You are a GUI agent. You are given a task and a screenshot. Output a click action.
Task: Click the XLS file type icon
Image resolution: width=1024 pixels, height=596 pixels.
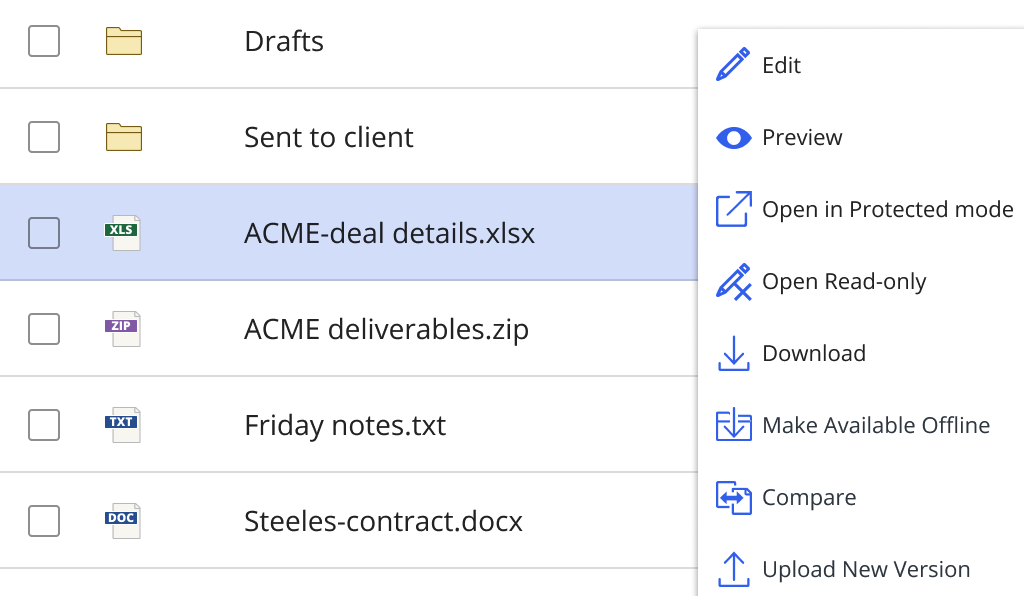[x=123, y=233]
